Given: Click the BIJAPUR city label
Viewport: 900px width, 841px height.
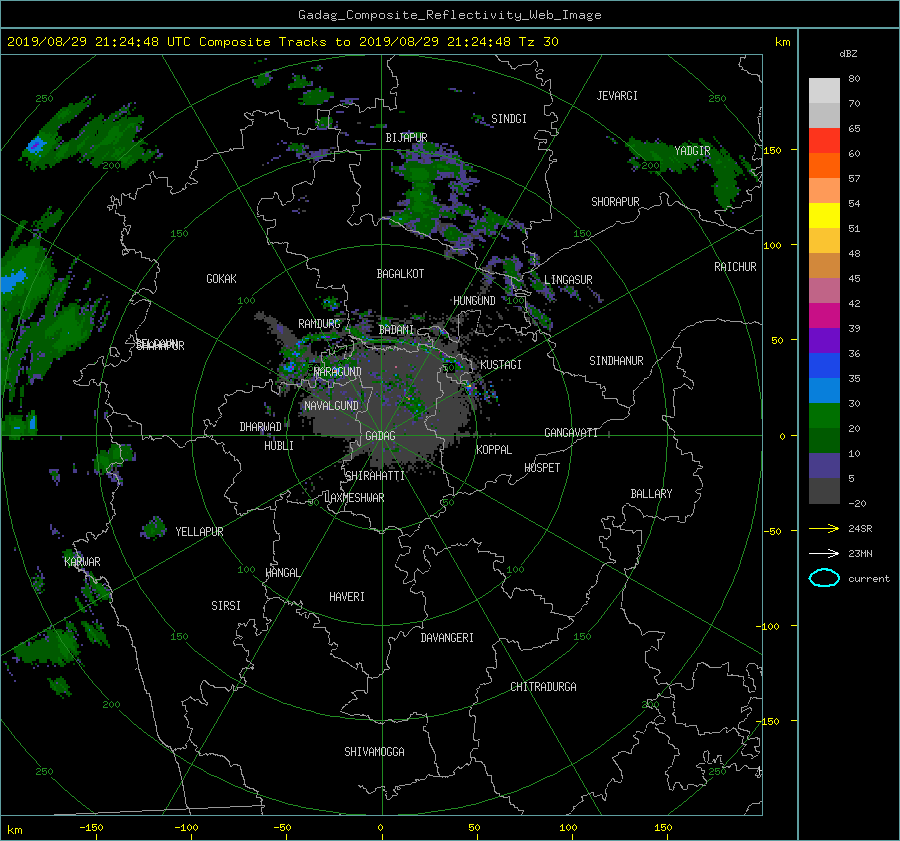Looking at the screenshot, I should coord(406,138).
